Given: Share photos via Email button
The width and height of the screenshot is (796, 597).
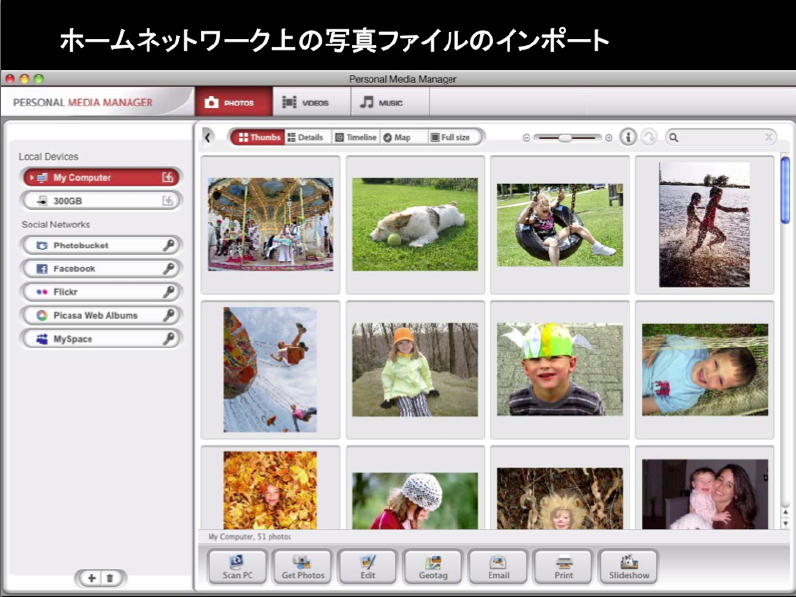Looking at the screenshot, I should tap(498, 566).
